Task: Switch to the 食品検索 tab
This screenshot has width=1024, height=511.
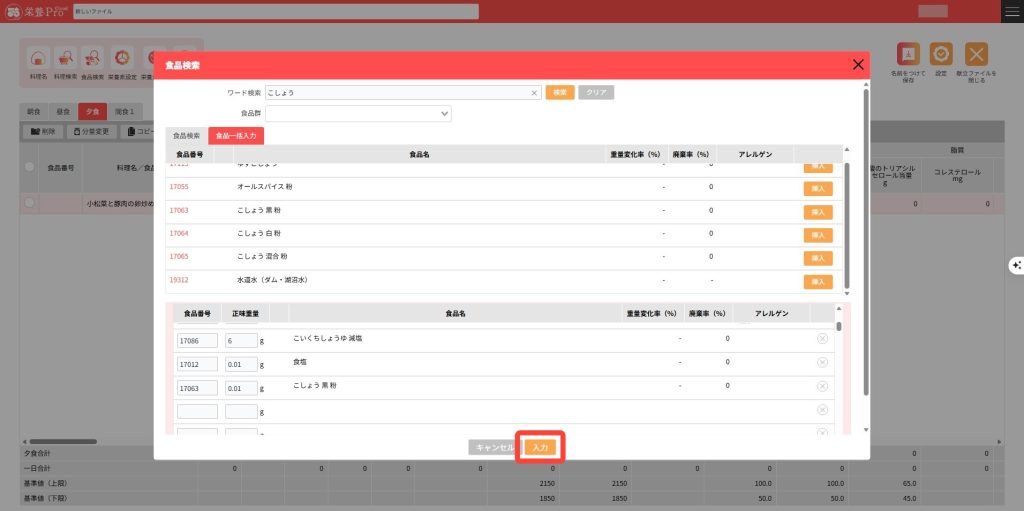Action: (x=186, y=135)
